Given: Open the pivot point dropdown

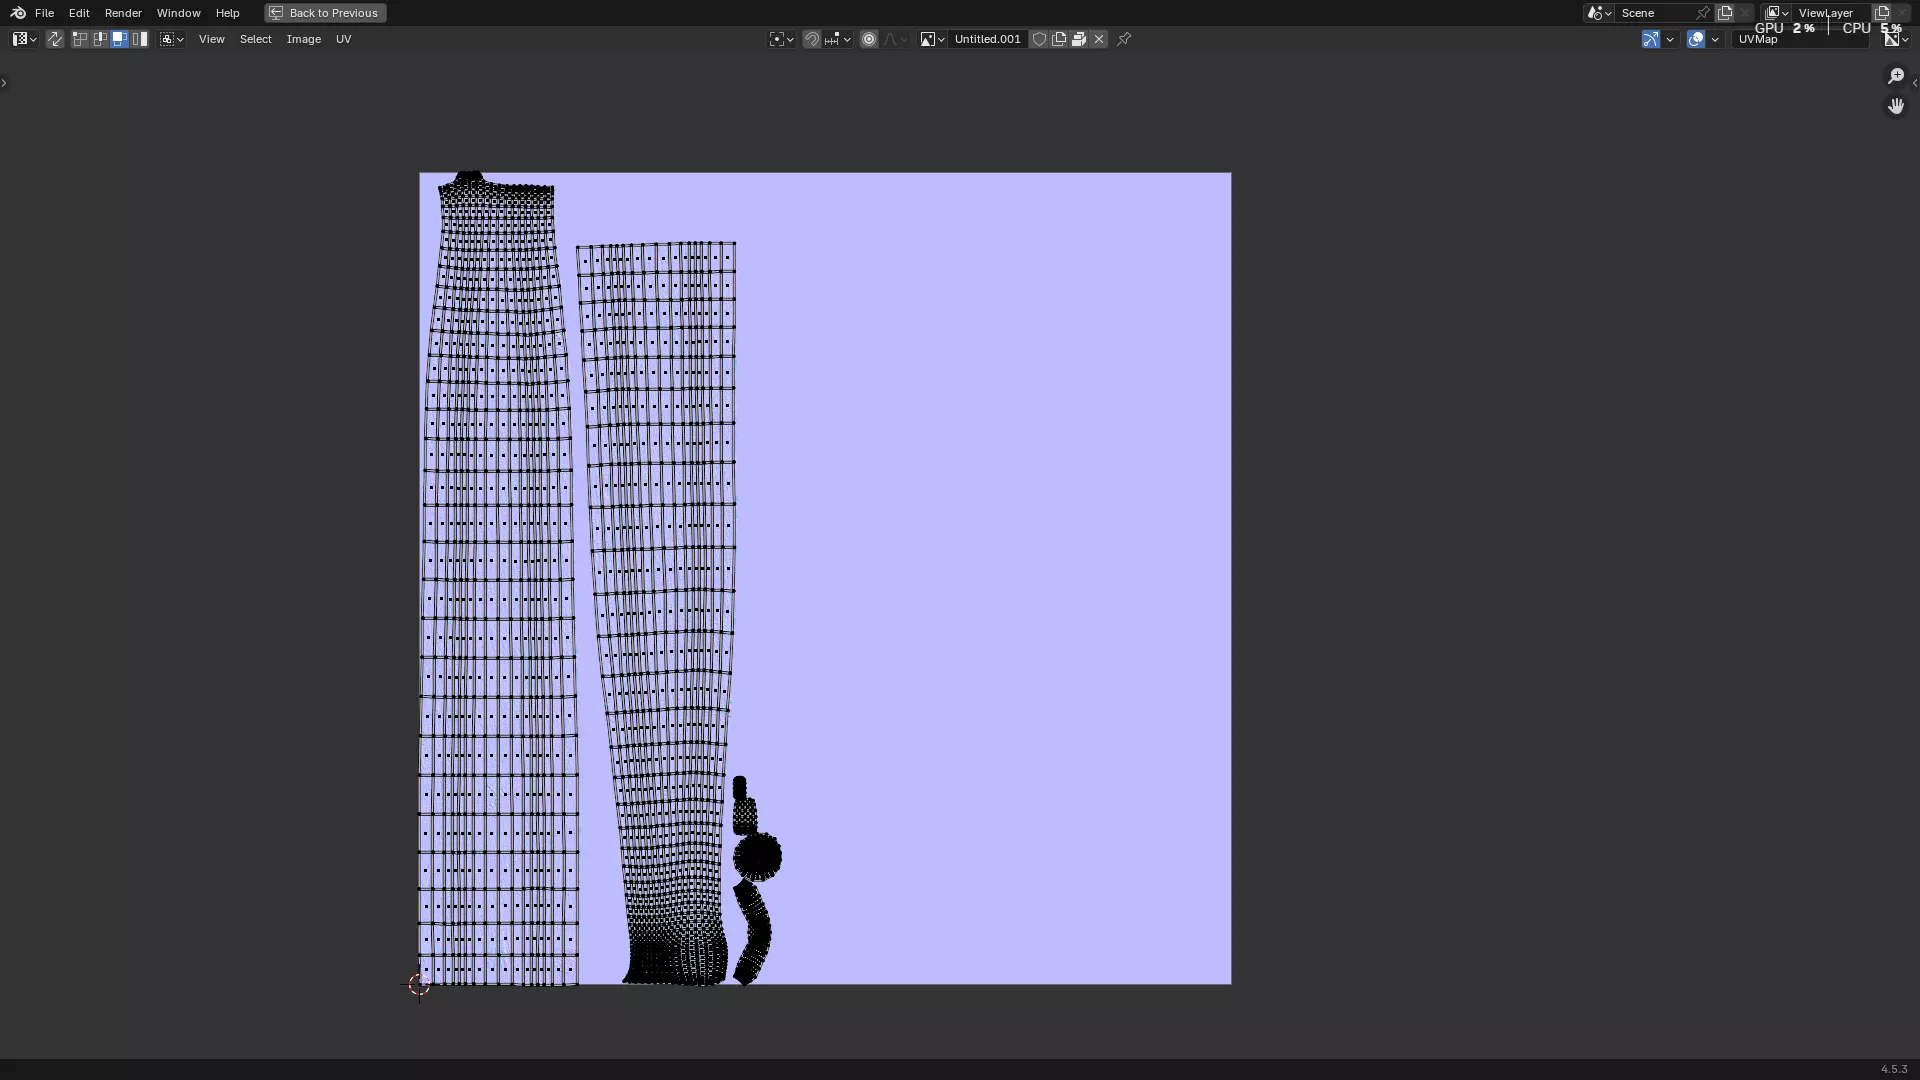Looking at the screenshot, I should coord(781,39).
